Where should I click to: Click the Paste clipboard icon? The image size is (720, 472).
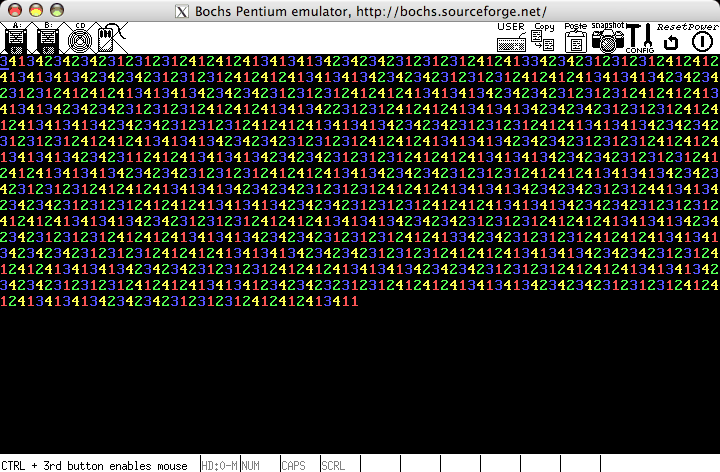click(x=575, y=38)
